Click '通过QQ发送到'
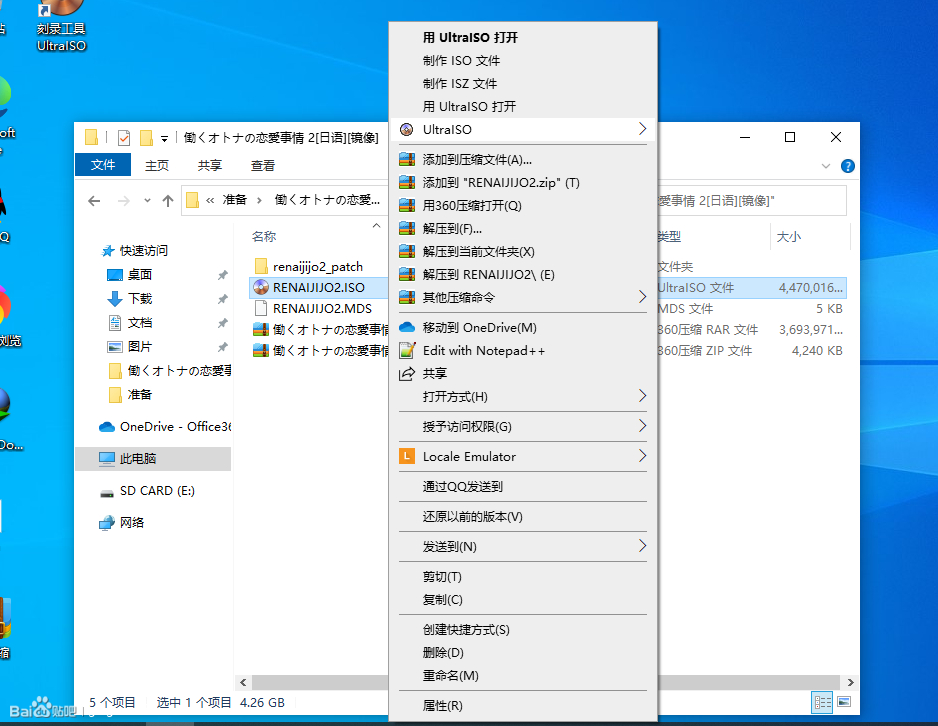 523,487
